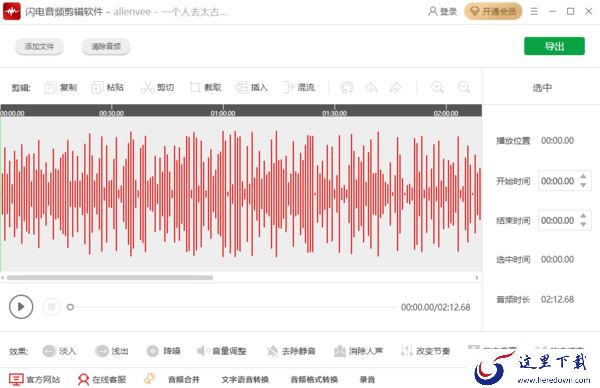Select the Cut (剪切) scissors tool

(x=157, y=88)
